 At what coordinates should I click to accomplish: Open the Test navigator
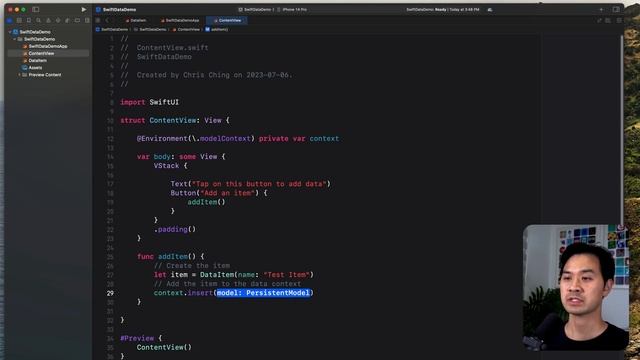pyautogui.click(x=58, y=20)
